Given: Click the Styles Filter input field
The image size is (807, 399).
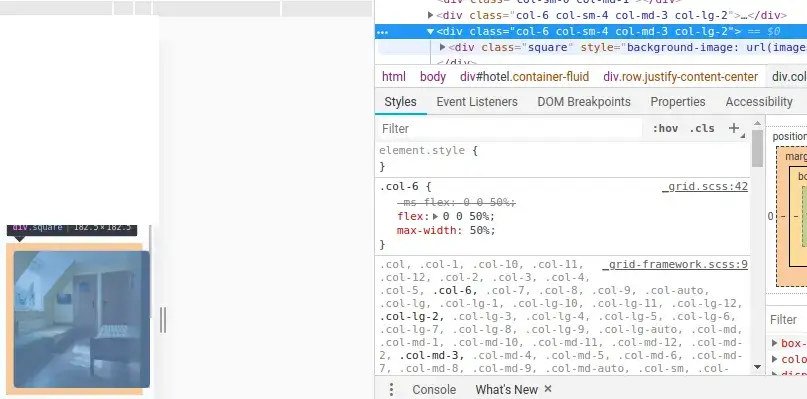Looking at the screenshot, I should tap(510, 129).
